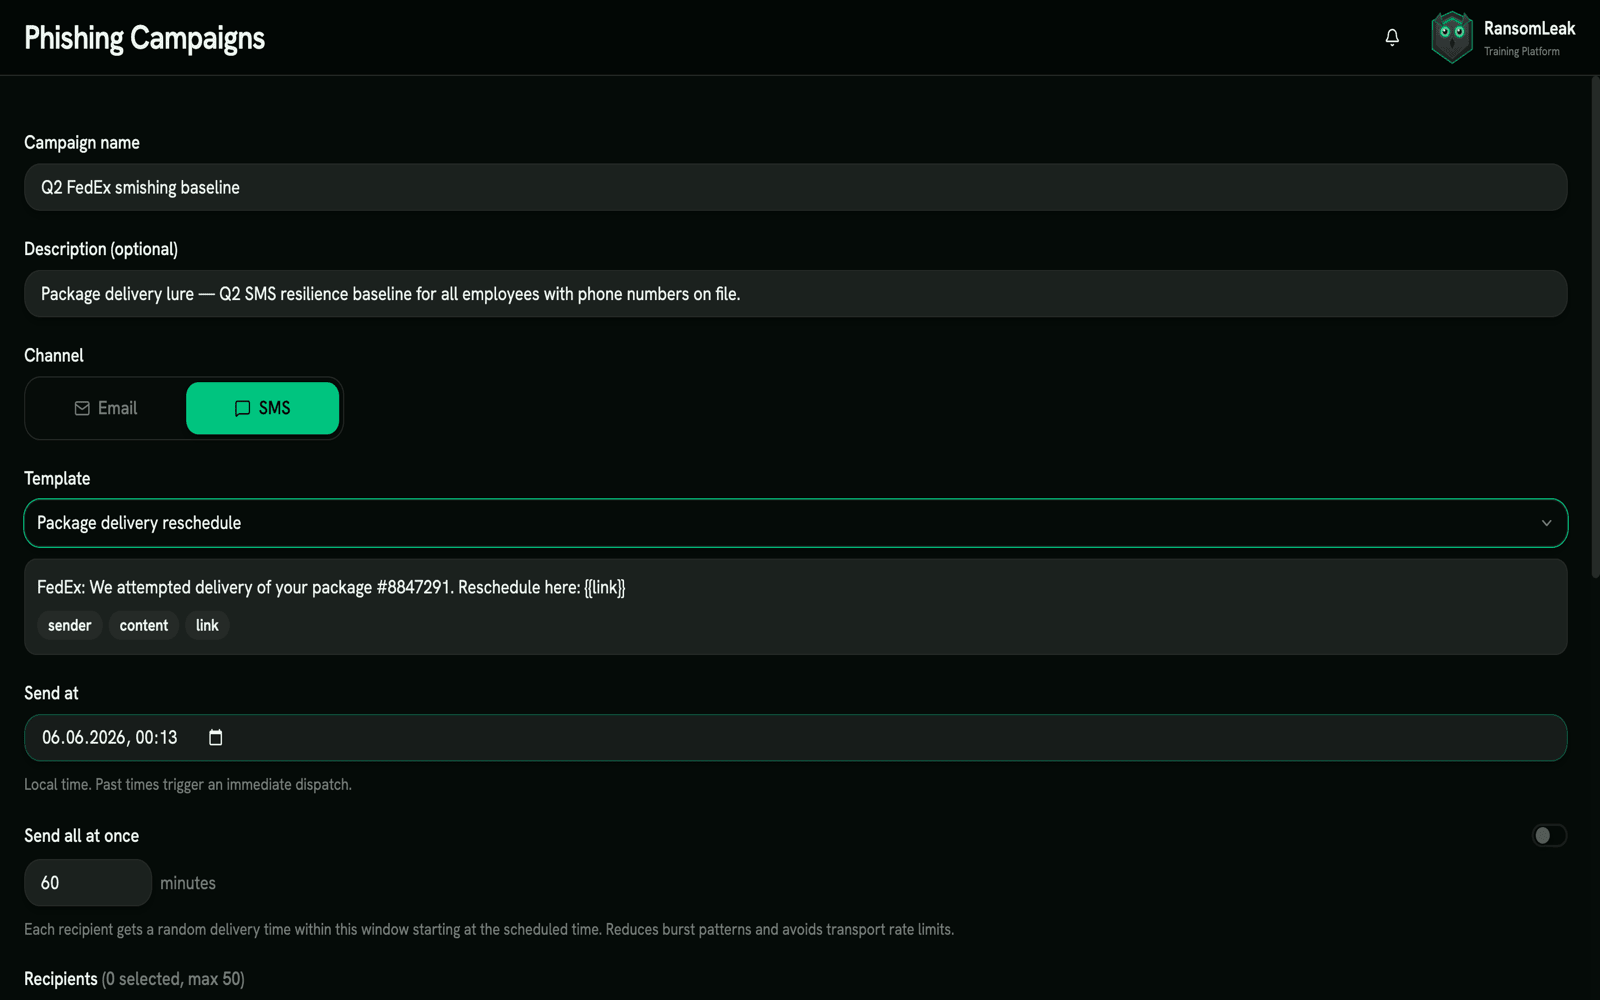Expand the Template dropdown
This screenshot has height=1000, width=1600.
796,523
